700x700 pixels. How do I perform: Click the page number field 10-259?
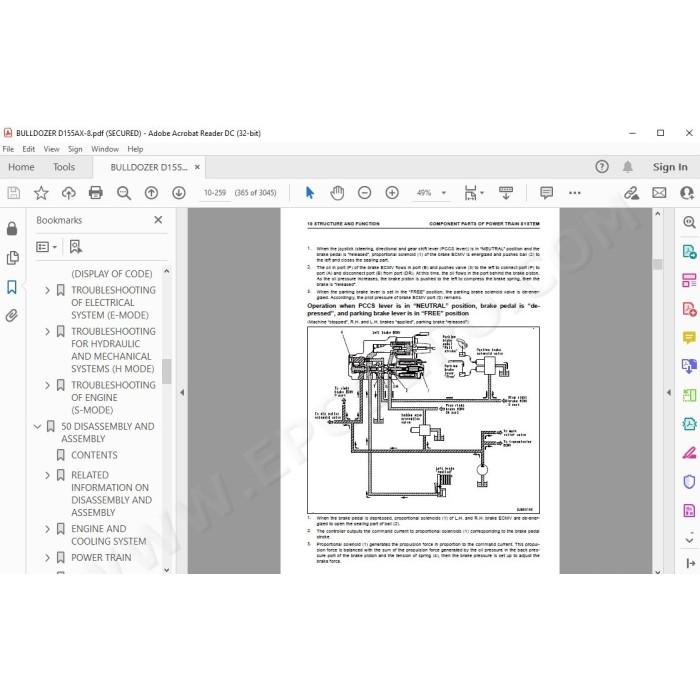pos(215,193)
